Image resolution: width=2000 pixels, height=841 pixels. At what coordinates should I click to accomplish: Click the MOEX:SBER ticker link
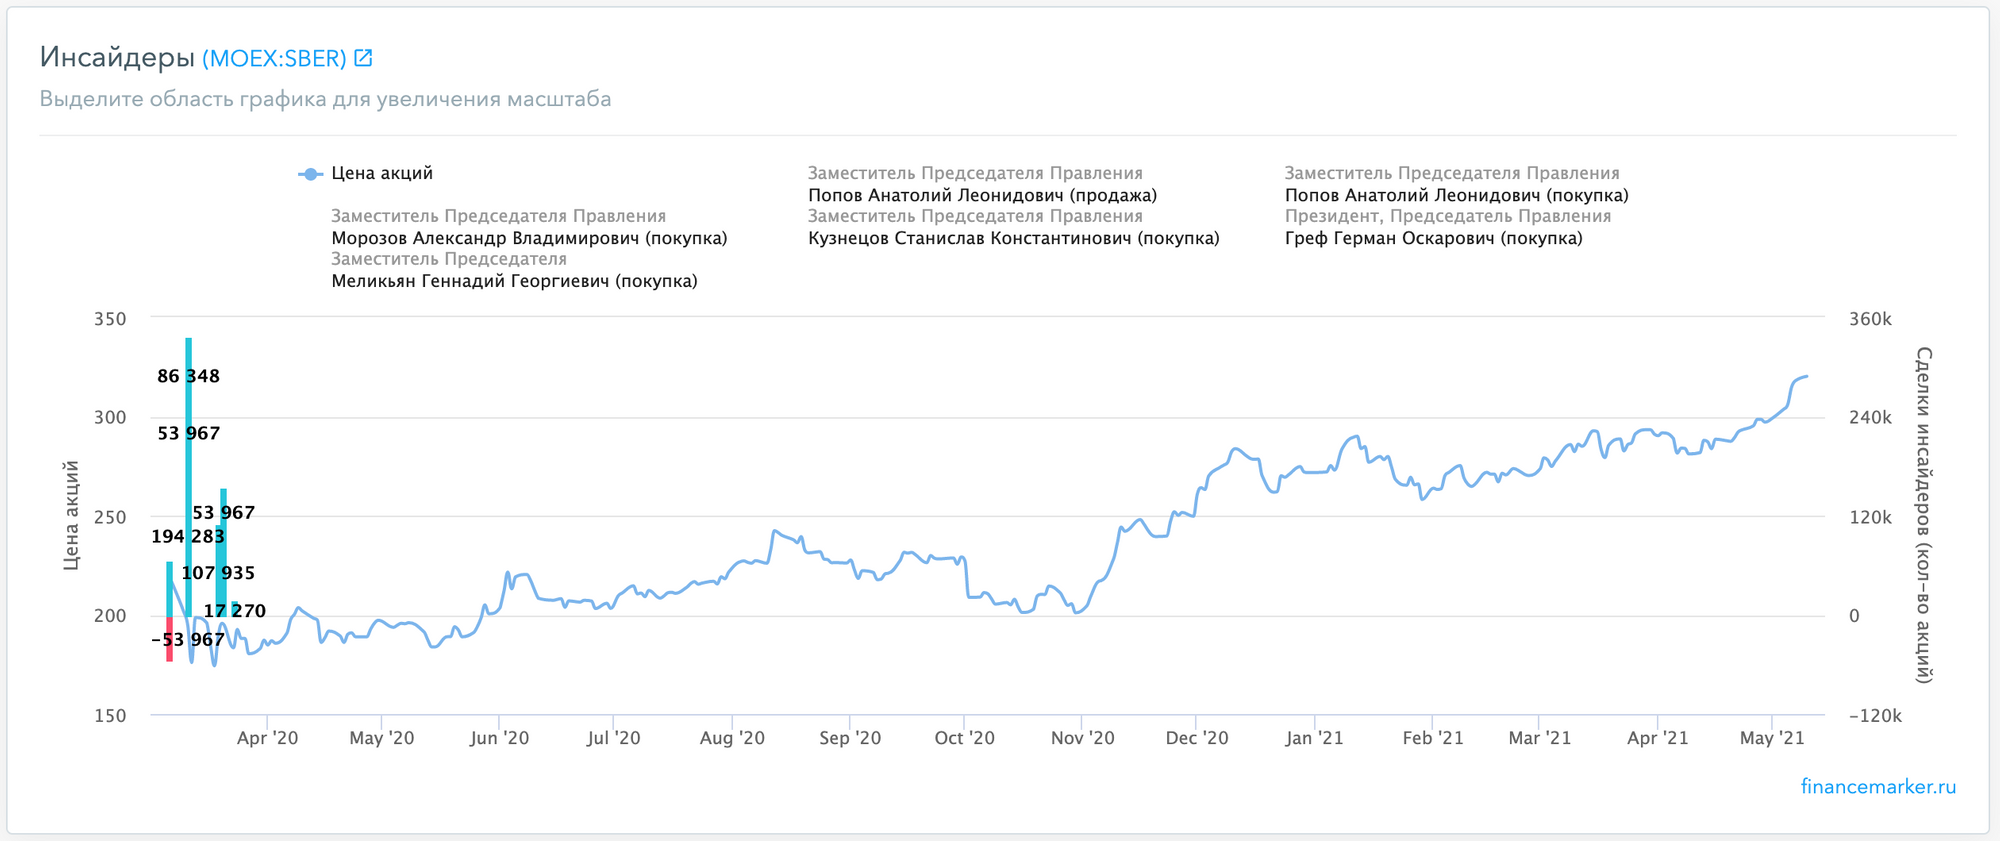pyautogui.click(x=274, y=58)
